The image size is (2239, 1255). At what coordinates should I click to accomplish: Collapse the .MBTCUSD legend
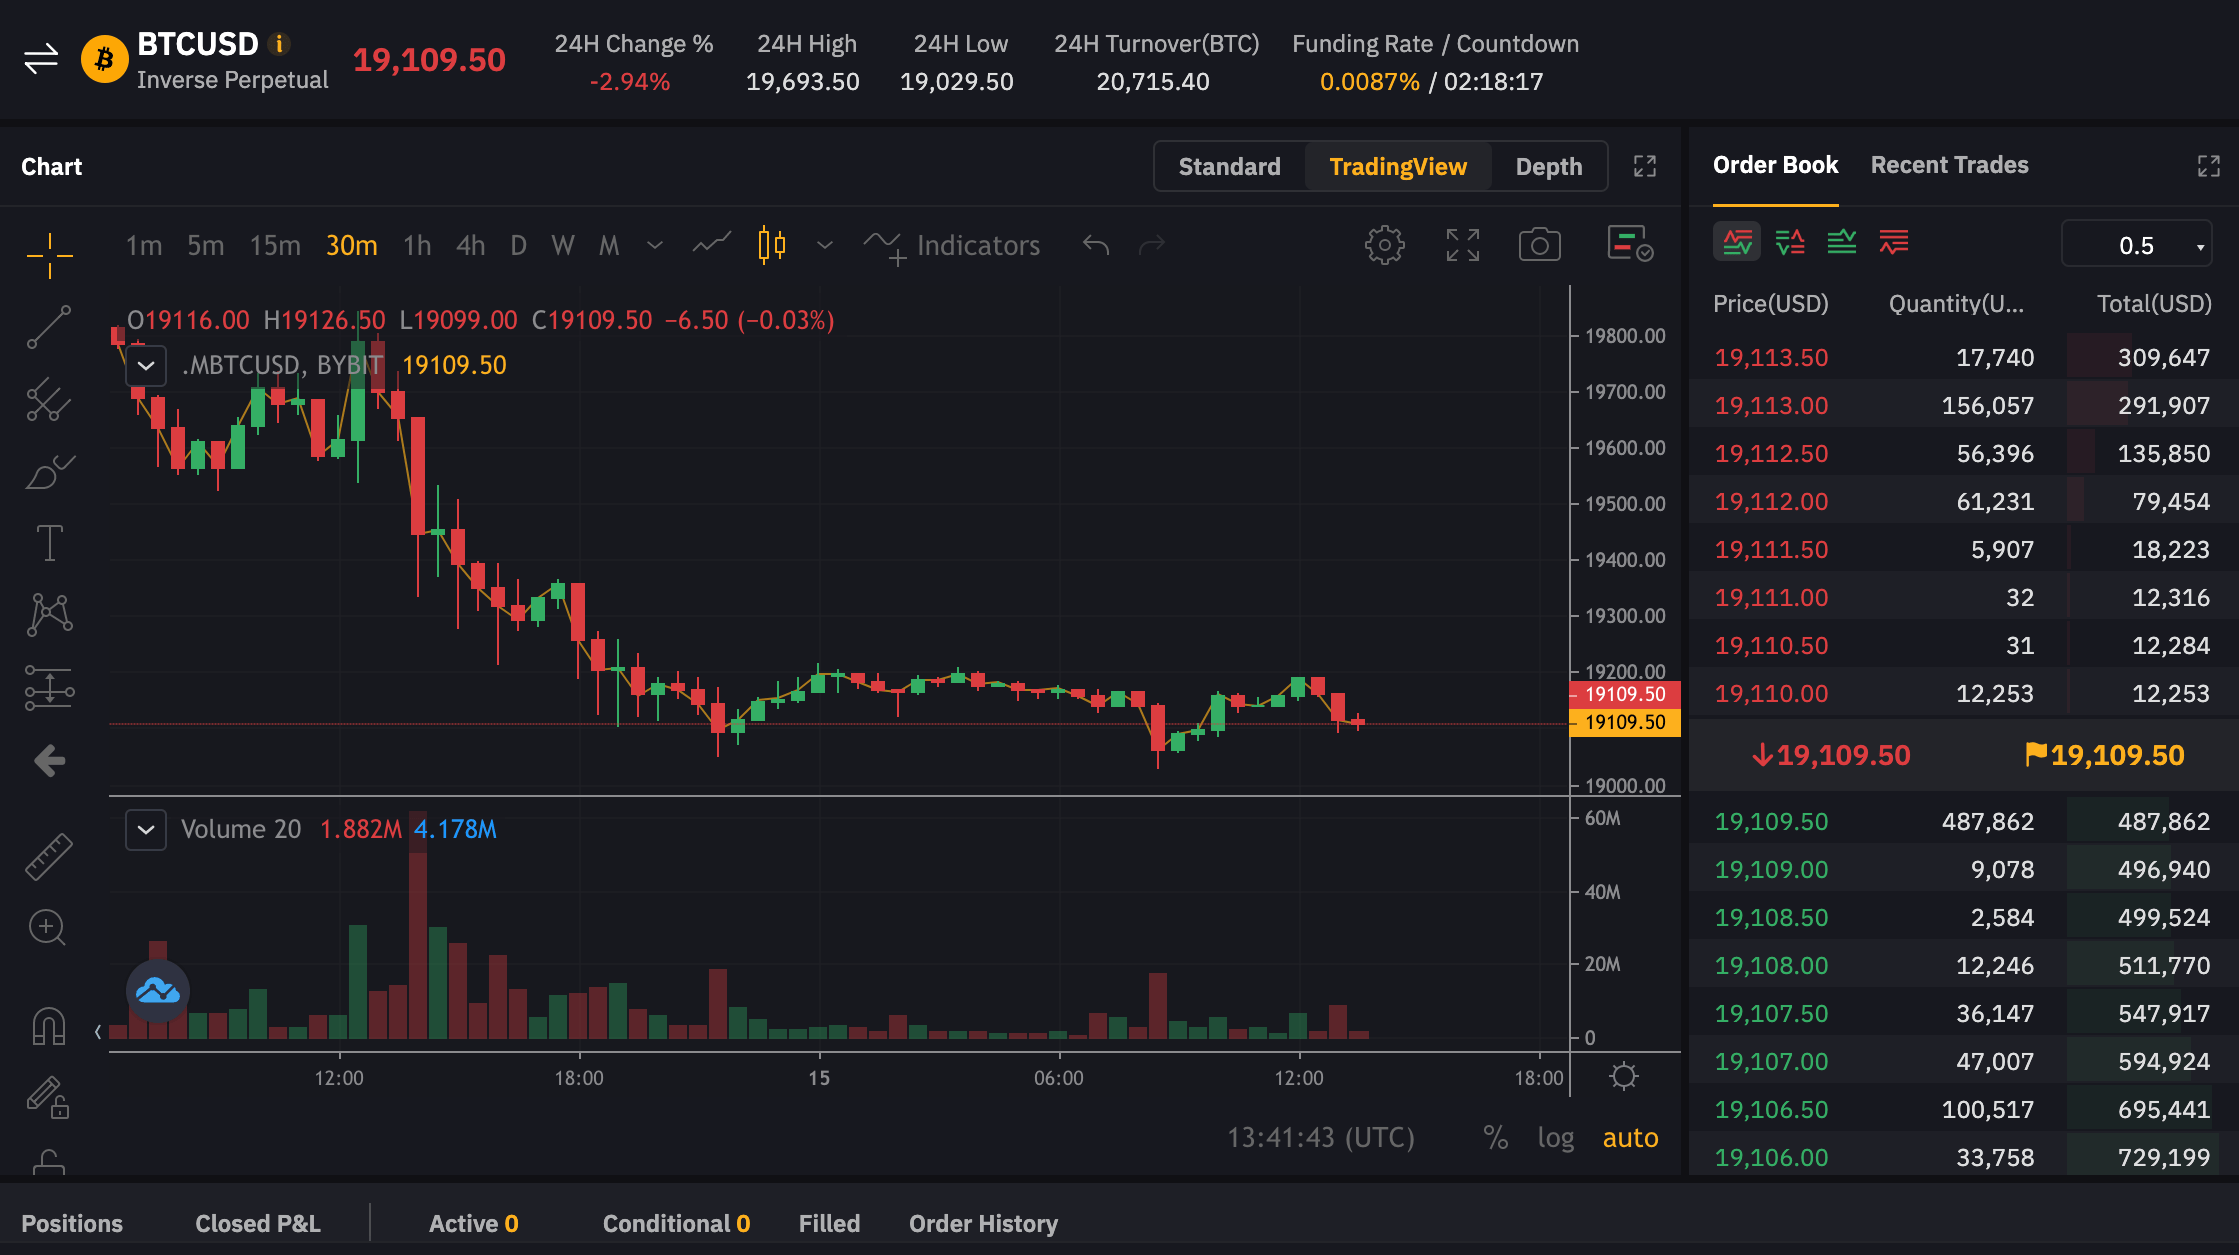coord(146,366)
